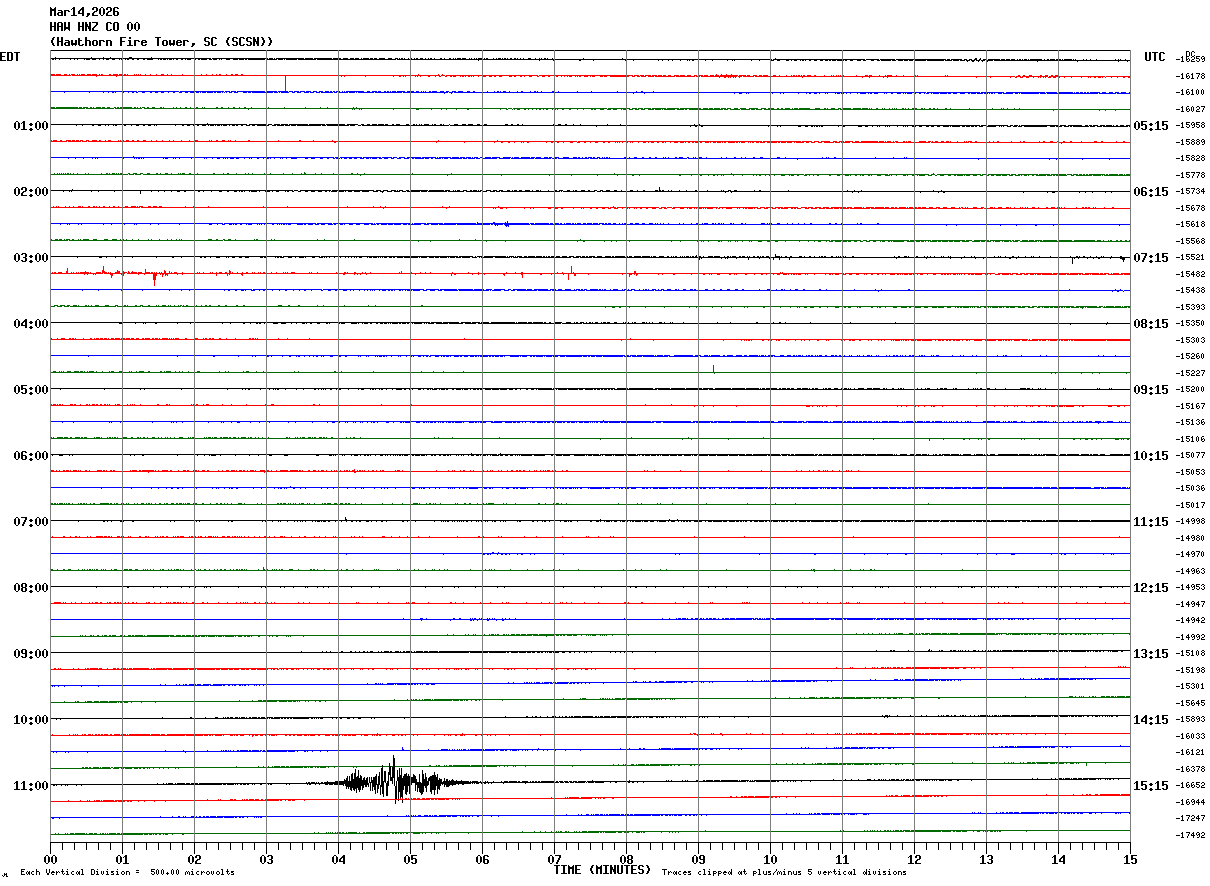Click the minute axis tick label "12"

(x=914, y=860)
